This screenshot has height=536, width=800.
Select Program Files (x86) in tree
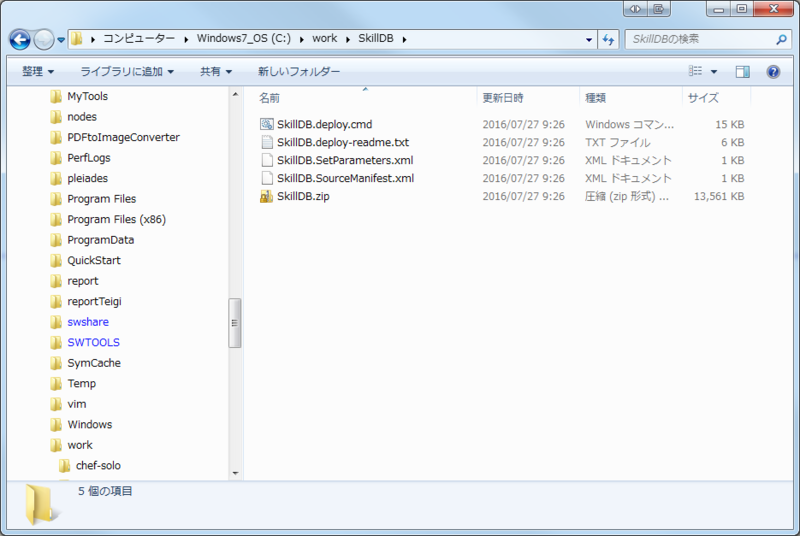point(116,219)
